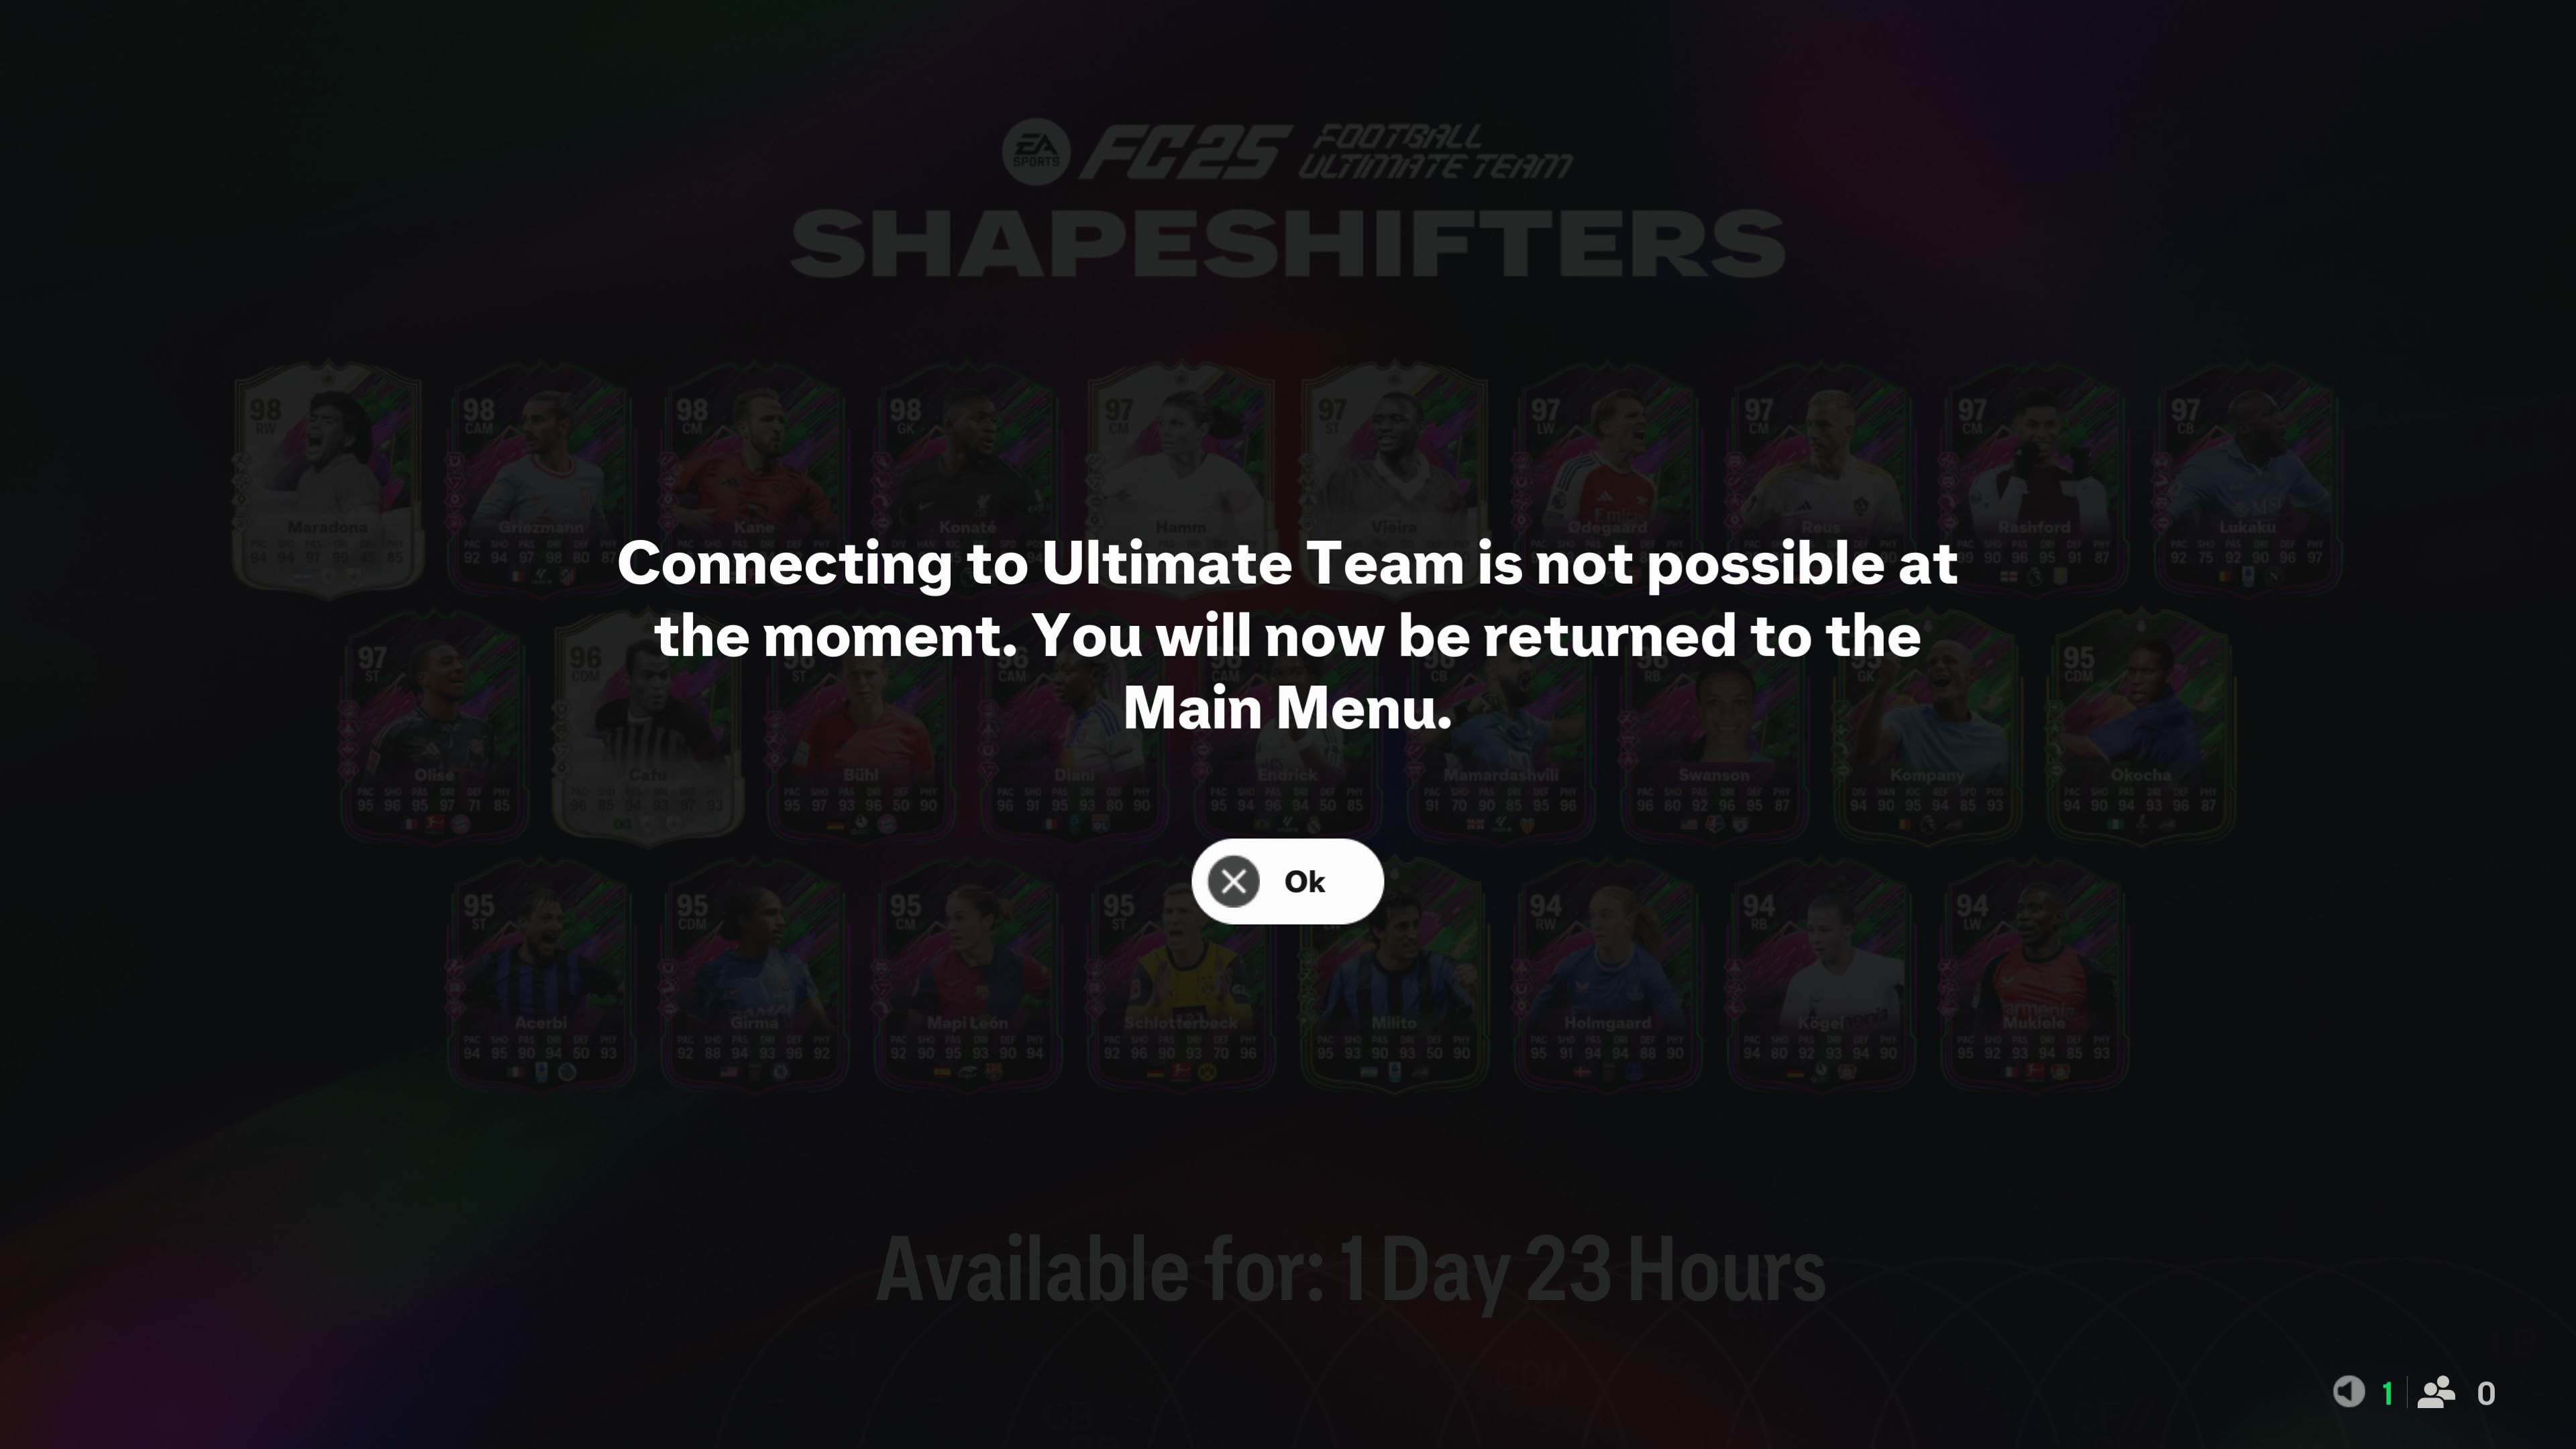2576x1449 pixels.
Task: Click the EA Sports logo badge
Action: (x=1036, y=152)
